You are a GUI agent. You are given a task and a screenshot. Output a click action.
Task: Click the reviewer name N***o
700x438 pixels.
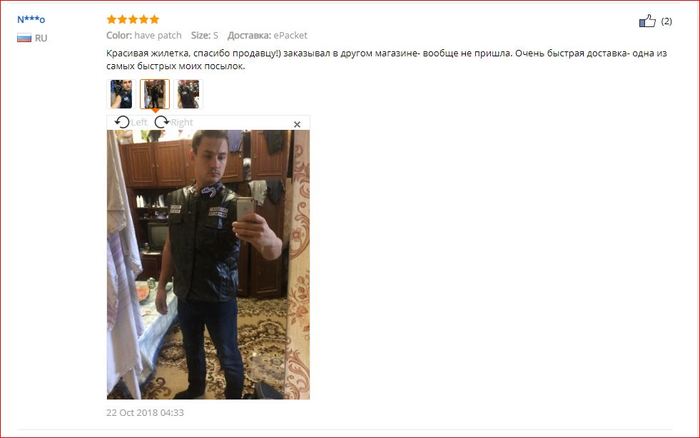click(x=31, y=20)
